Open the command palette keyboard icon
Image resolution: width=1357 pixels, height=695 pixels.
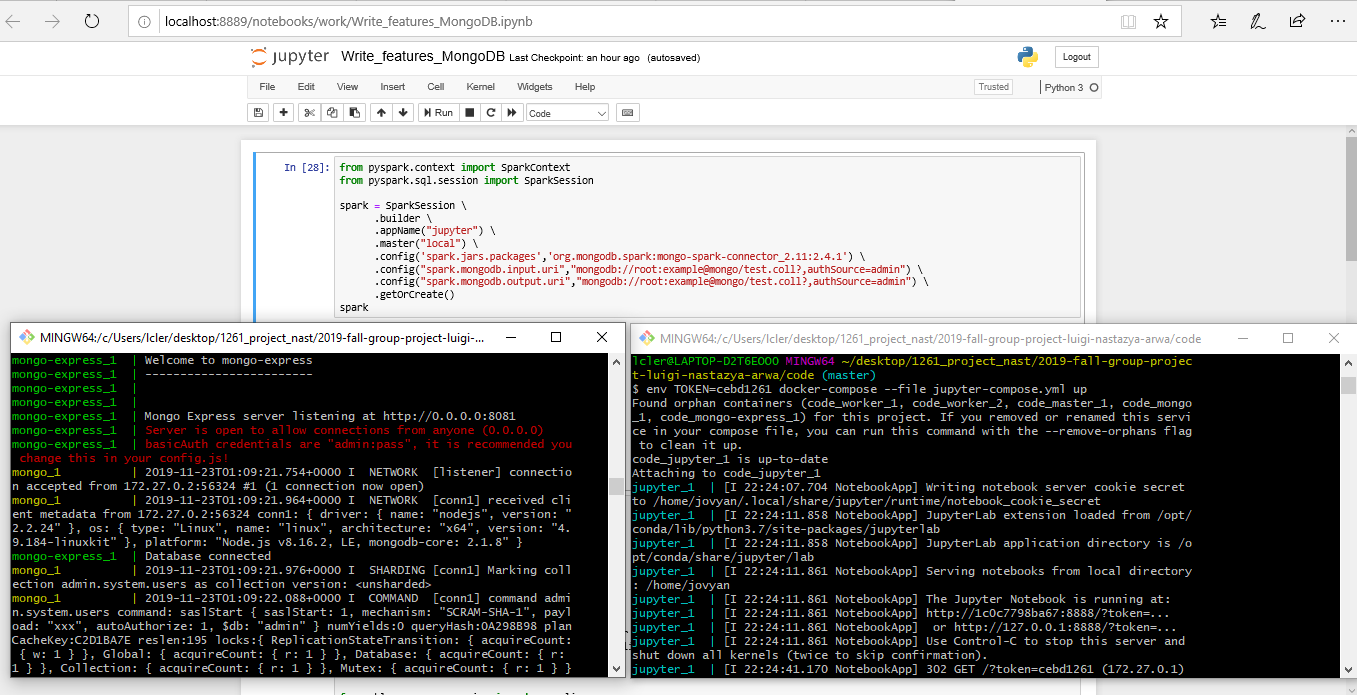(x=628, y=113)
